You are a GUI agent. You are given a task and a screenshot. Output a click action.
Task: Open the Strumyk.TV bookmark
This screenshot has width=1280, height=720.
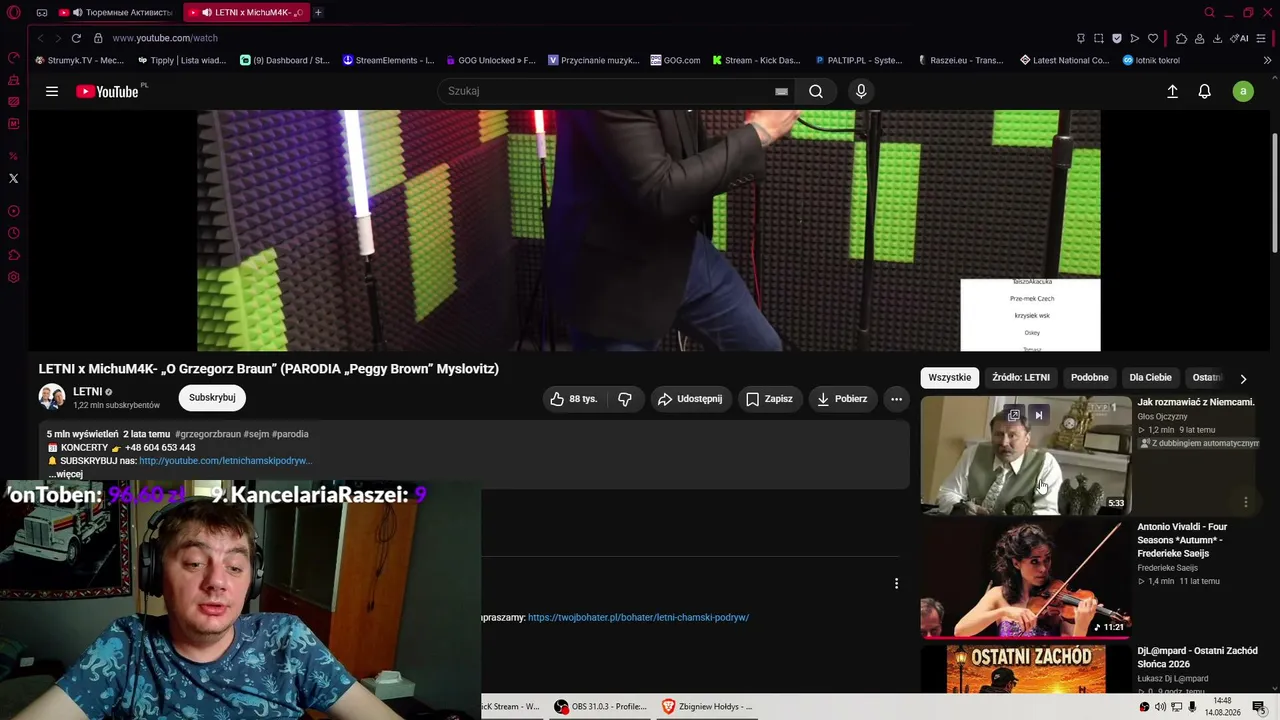click(80, 60)
